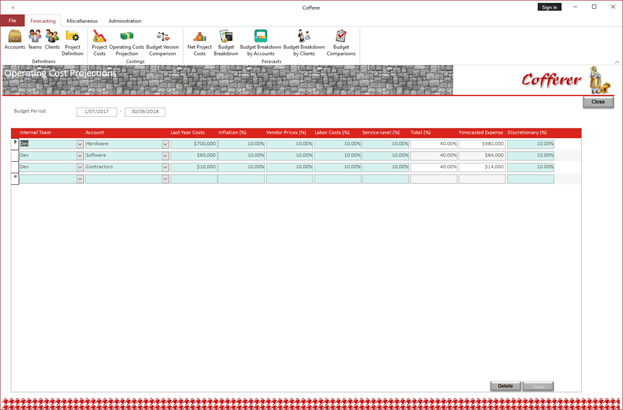
Task: Click the Service-Level (%) column header
Action: (381, 133)
